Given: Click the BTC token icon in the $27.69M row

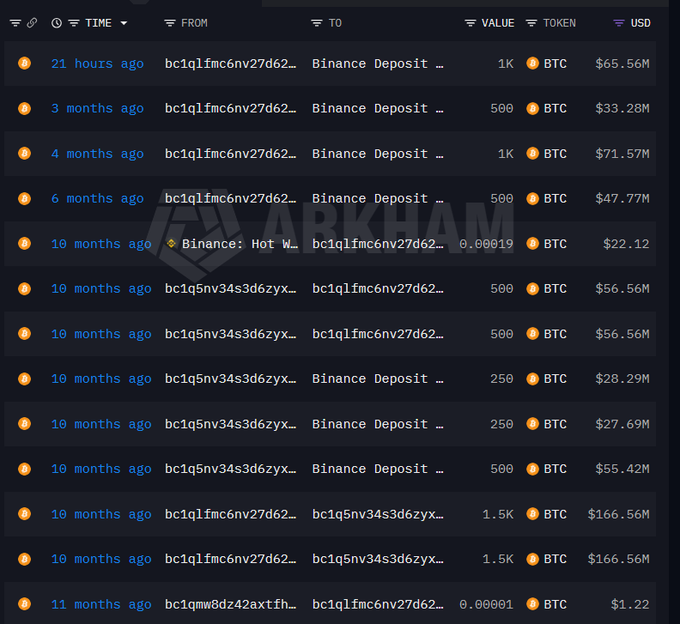Looking at the screenshot, I should (533, 424).
